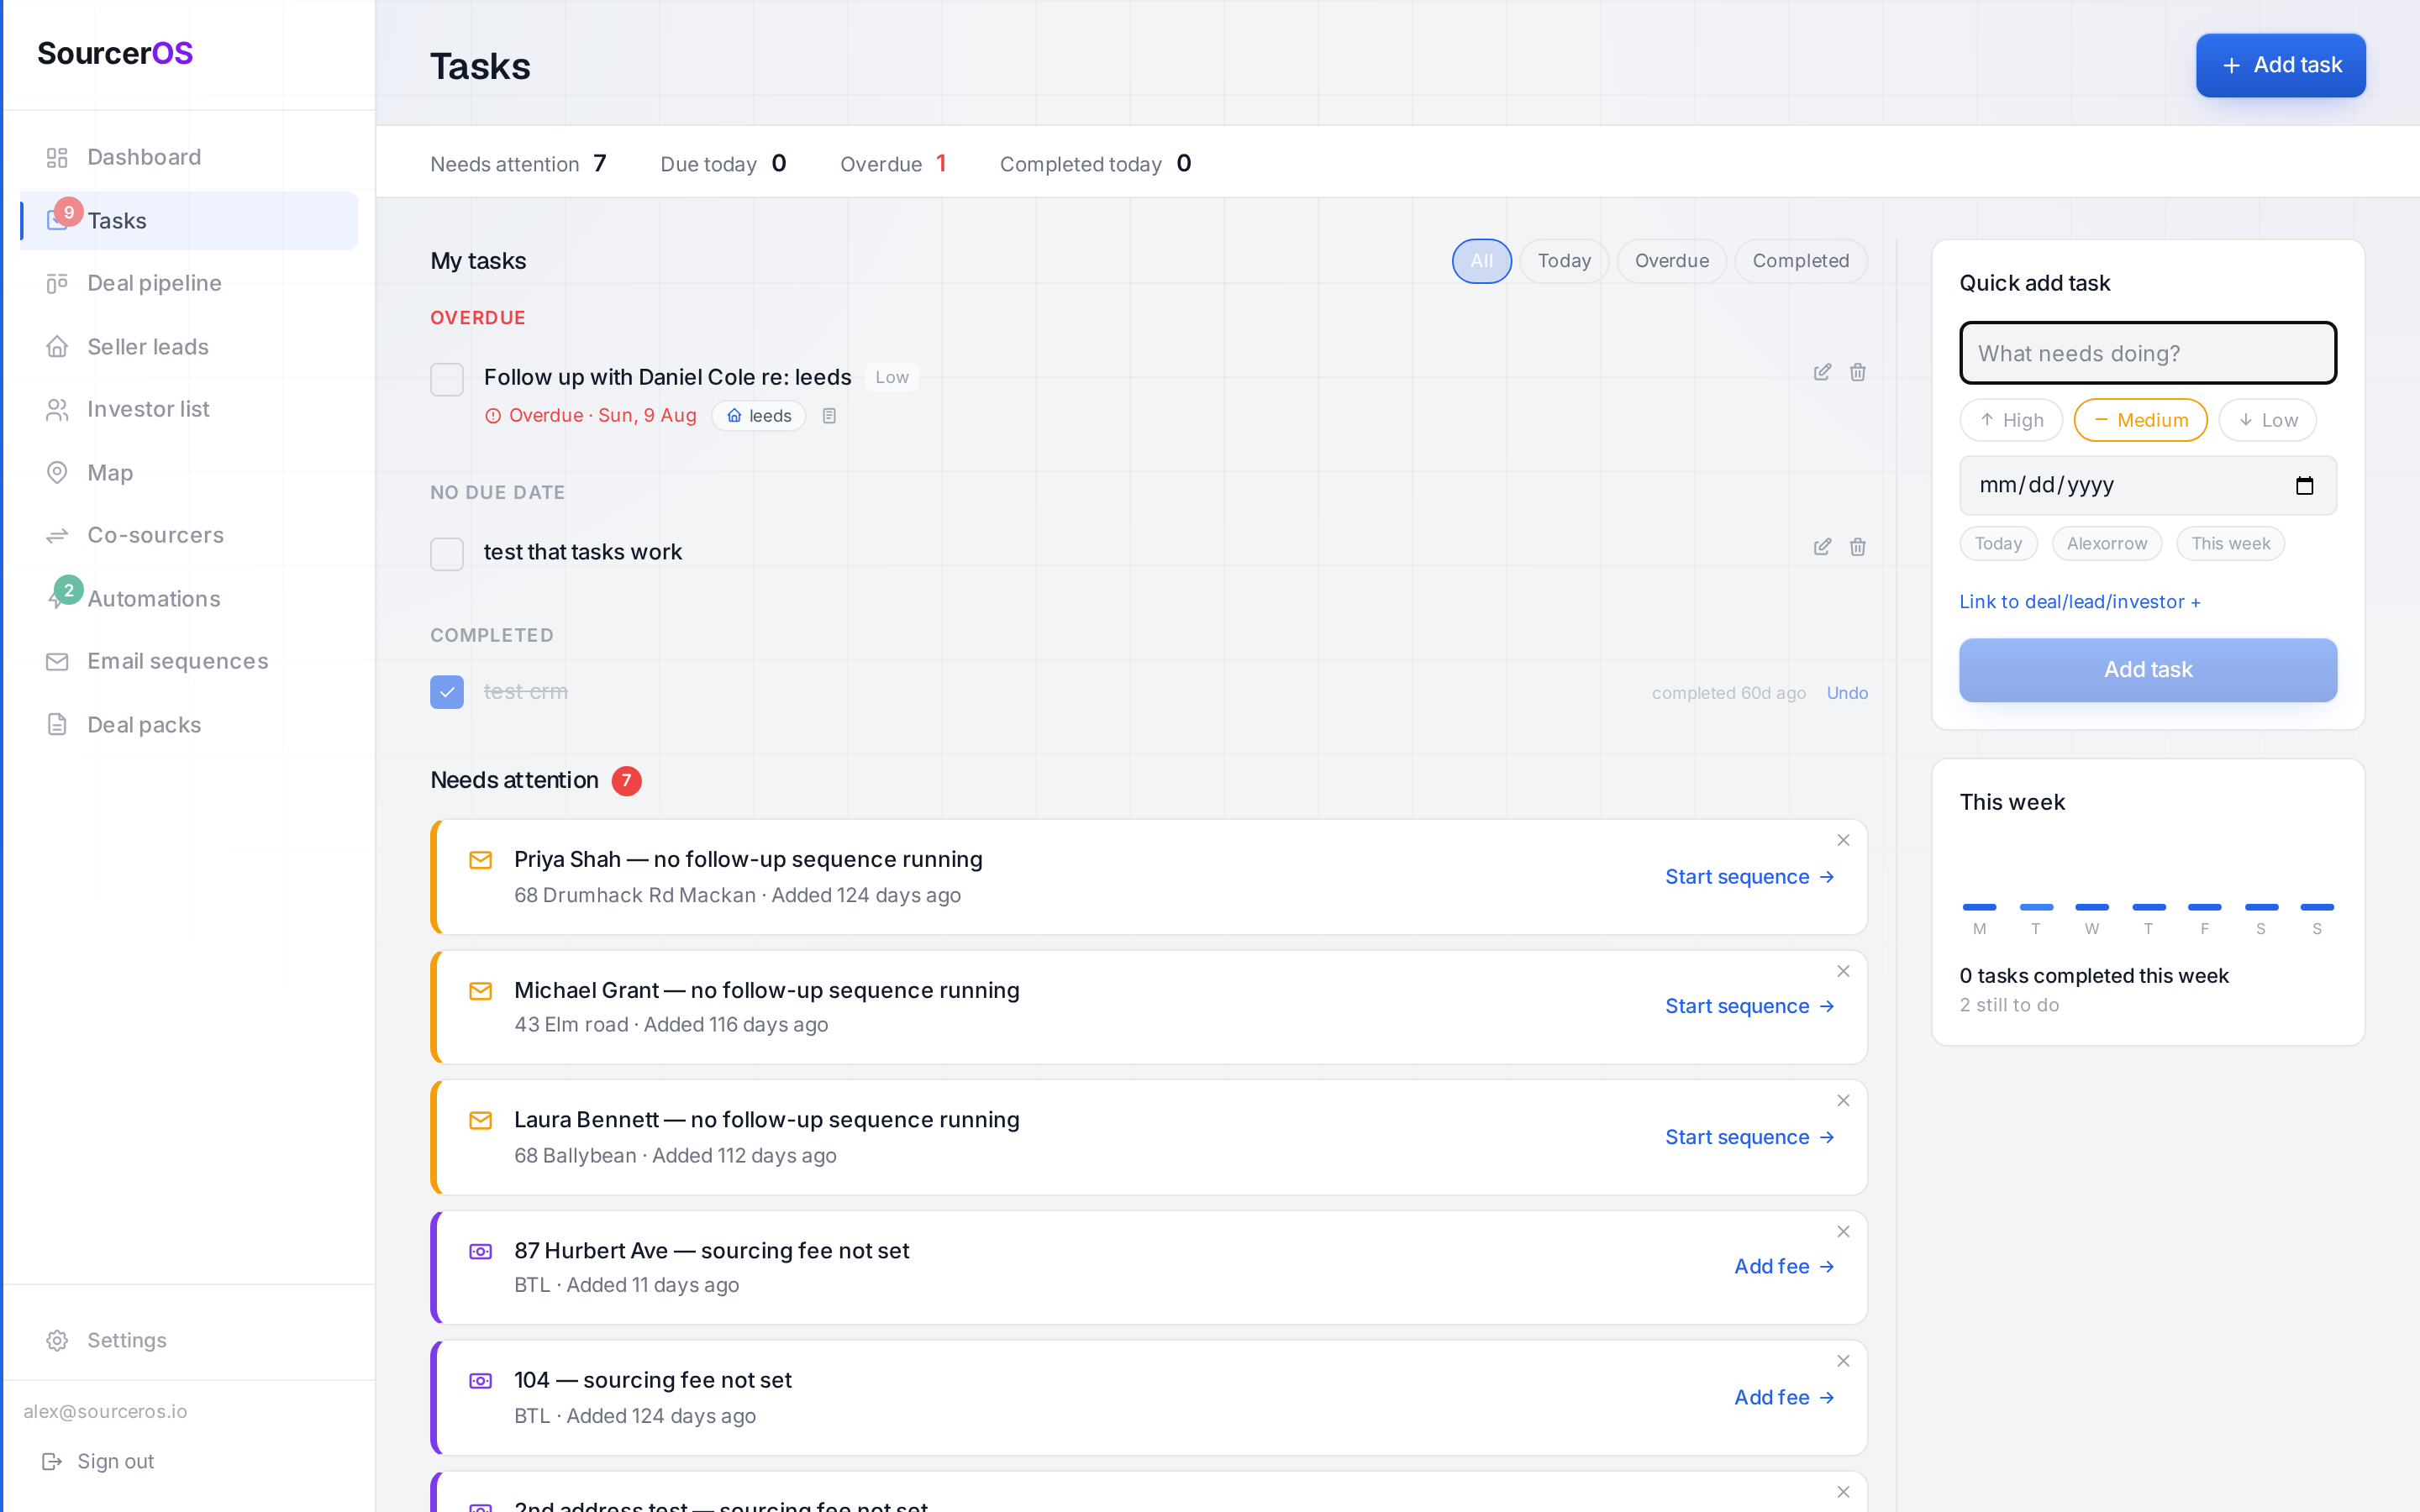Dismiss the Laura Bennett attention card
The image size is (2420, 1512).
(x=1843, y=1100)
